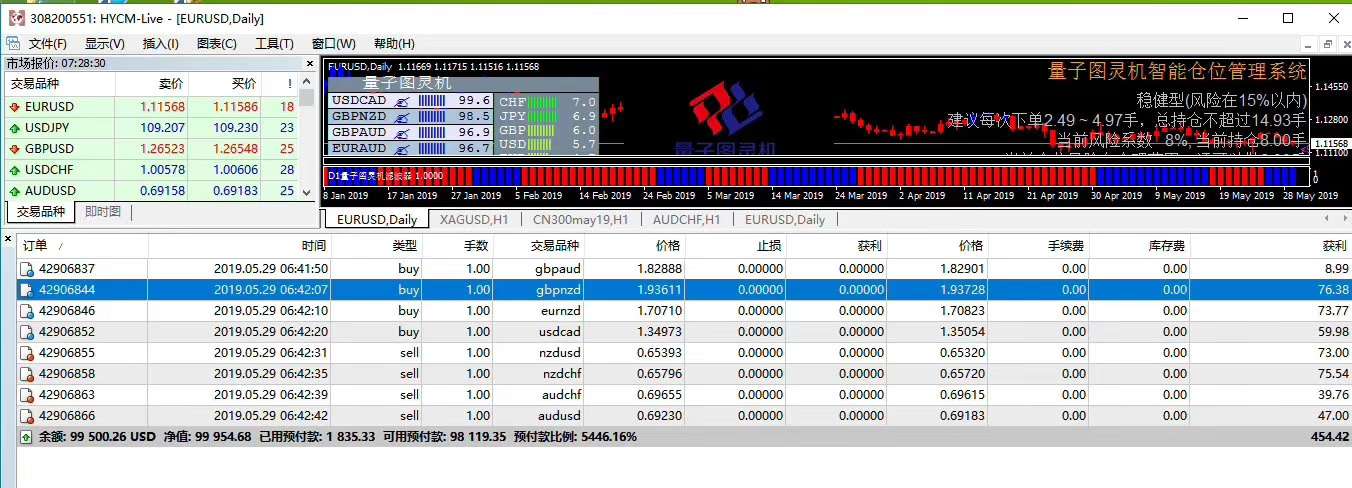Click the order icon for ticket 42906846
1352x488 pixels.
pyautogui.click(x=27, y=311)
